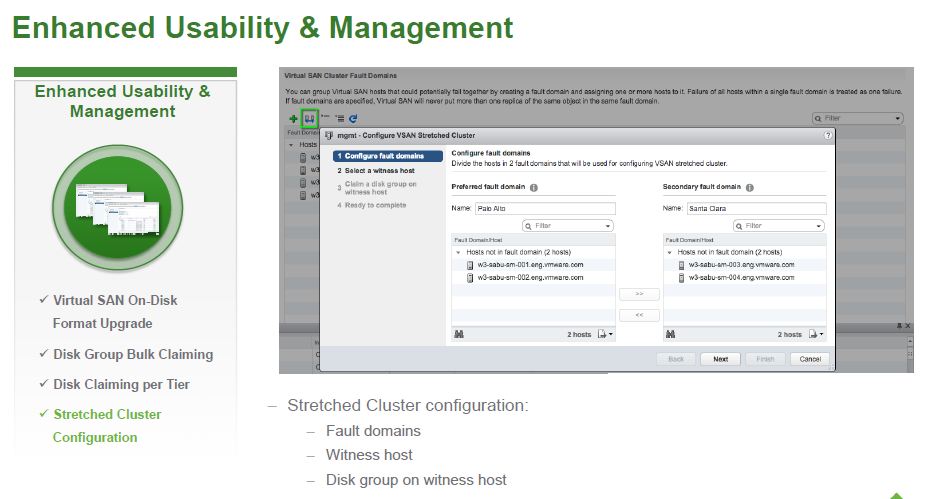
Task: Click info icon beside Preferred fault domain
Action: (x=533, y=187)
